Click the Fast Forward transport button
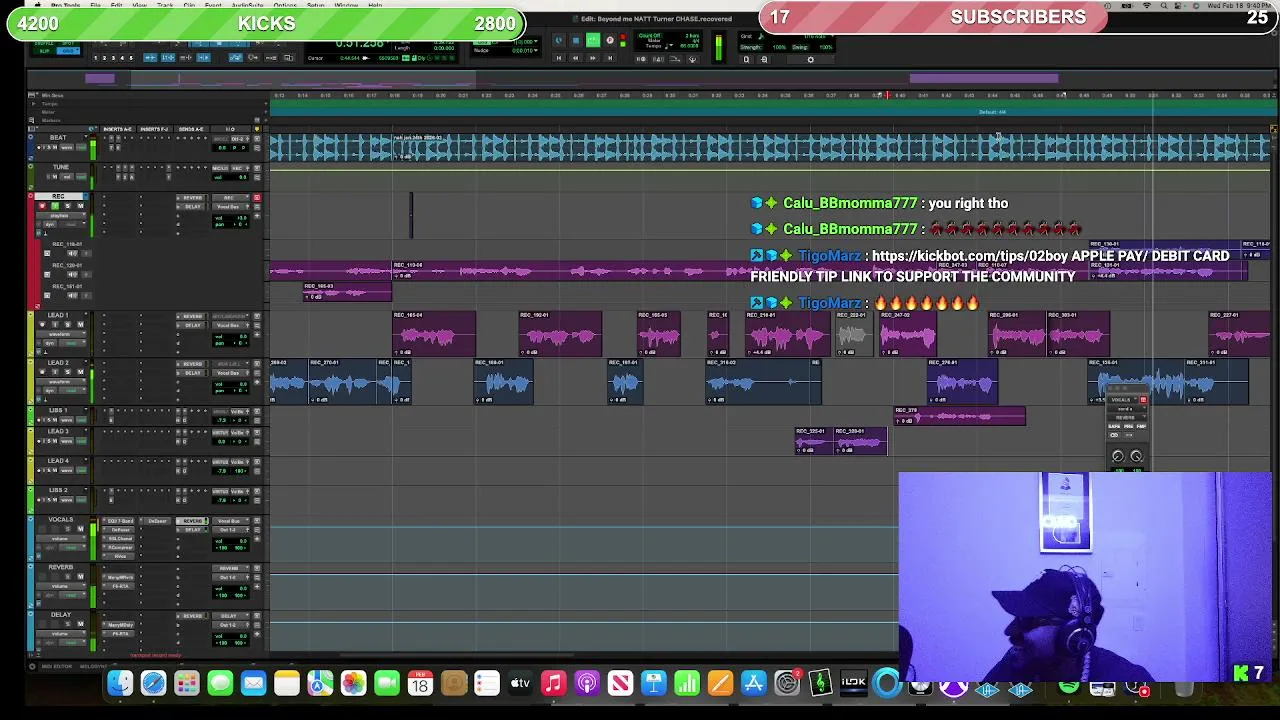This screenshot has width=1280, height=720. (592, 58)
